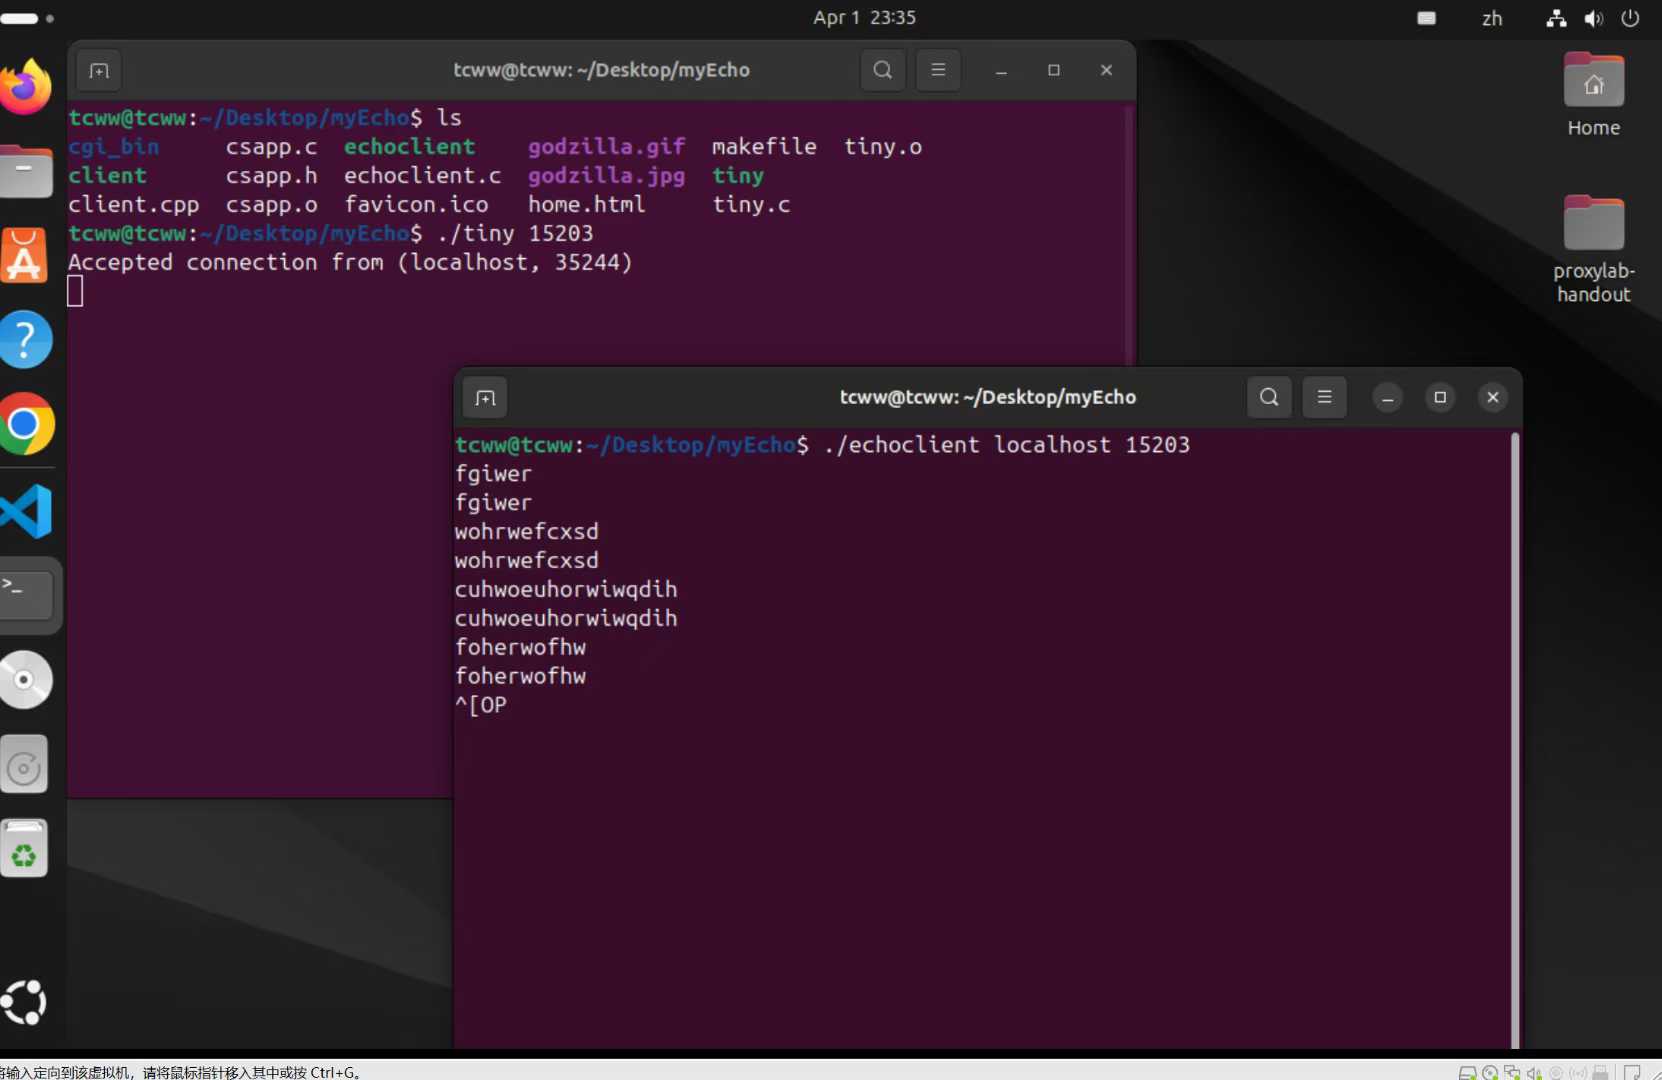The image size is (1662, 1080).
Task: Click the ./echoclient localhost 15203 command
Action: 1007,445
